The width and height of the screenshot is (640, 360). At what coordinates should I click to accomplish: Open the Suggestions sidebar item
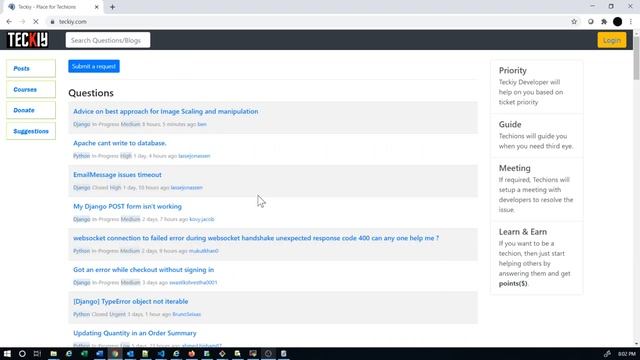[x=31, y=131]
